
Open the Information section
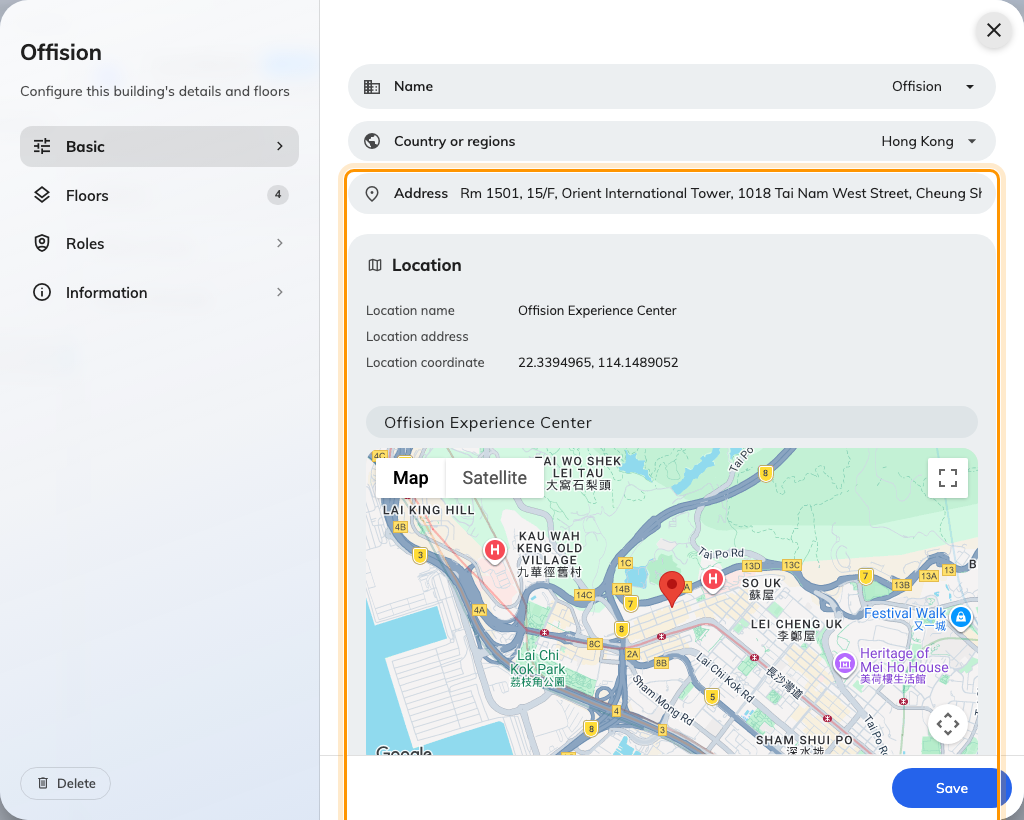[x=159, y=292]
